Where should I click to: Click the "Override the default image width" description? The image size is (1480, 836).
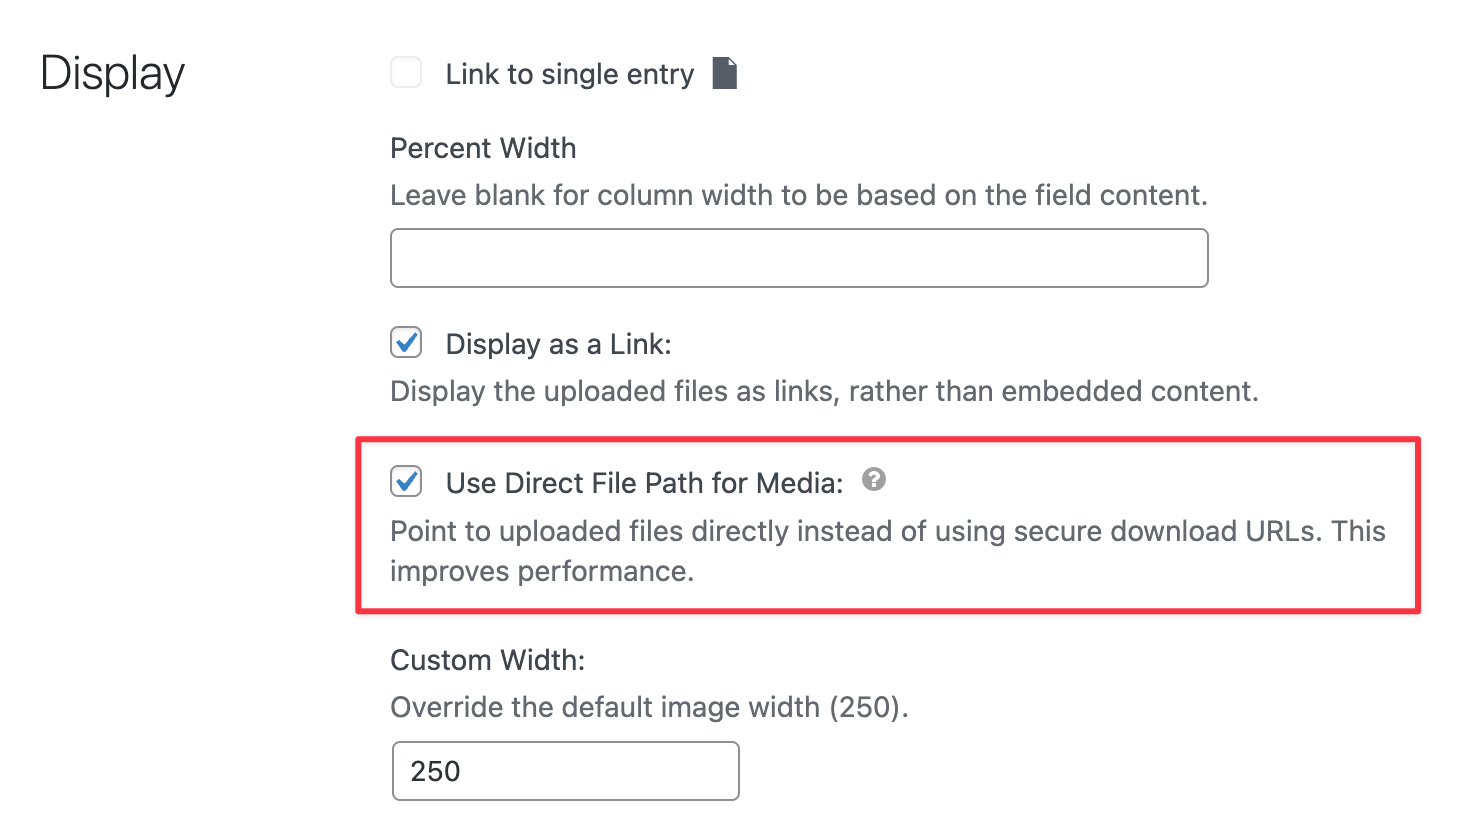point(648,707)
